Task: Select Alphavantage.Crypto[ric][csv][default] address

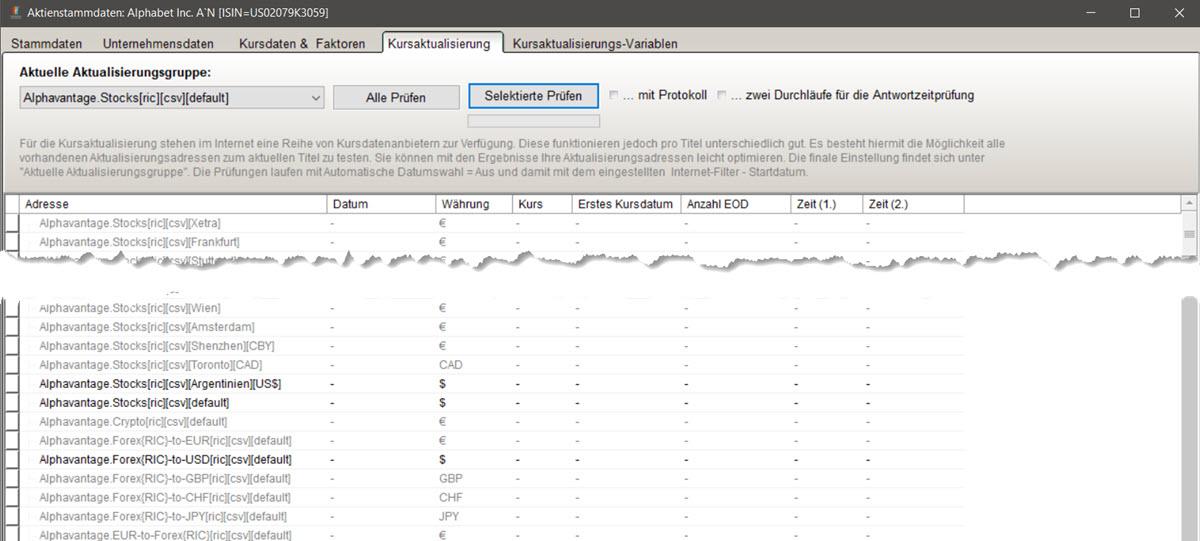Action: [x=134, y=422]
